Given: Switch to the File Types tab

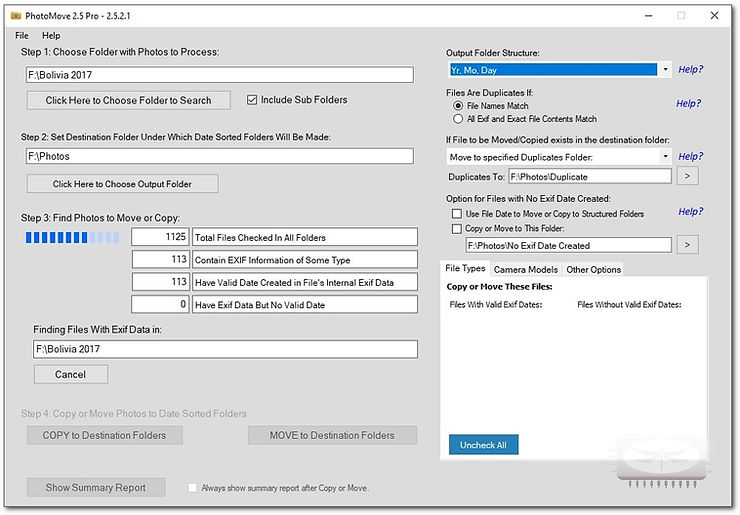Looking at the screenshot, I should (x=465, y=269).
